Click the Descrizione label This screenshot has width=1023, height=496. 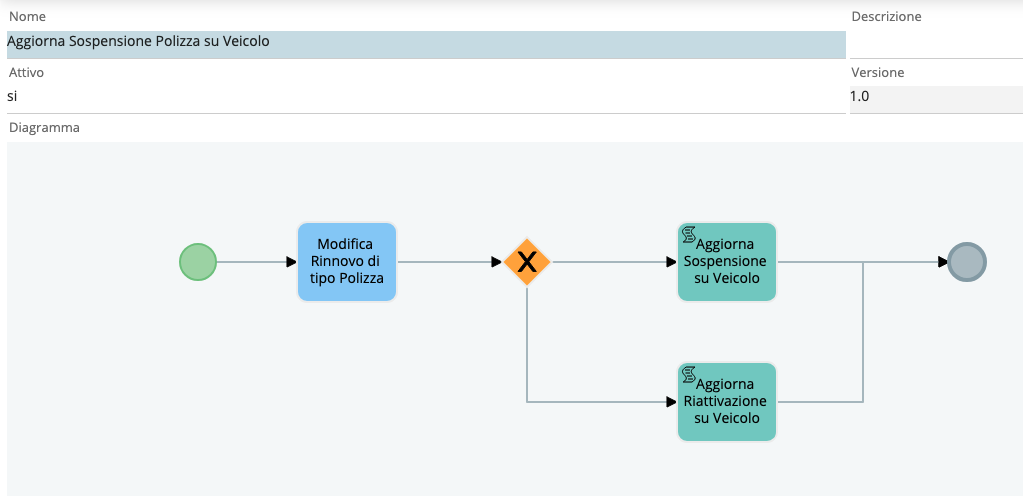click(x=886, y=17)
